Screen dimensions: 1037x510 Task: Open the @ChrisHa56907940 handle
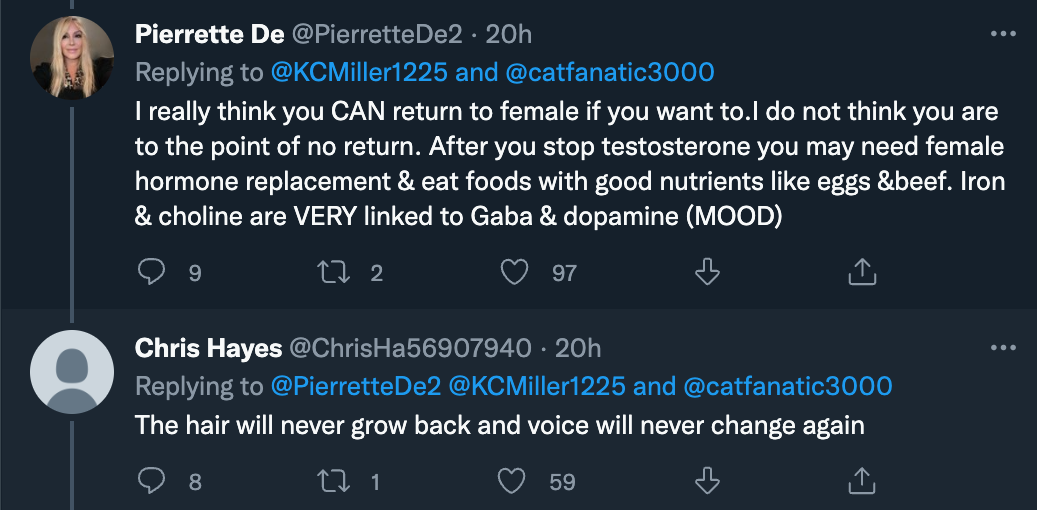coord(411,348)
